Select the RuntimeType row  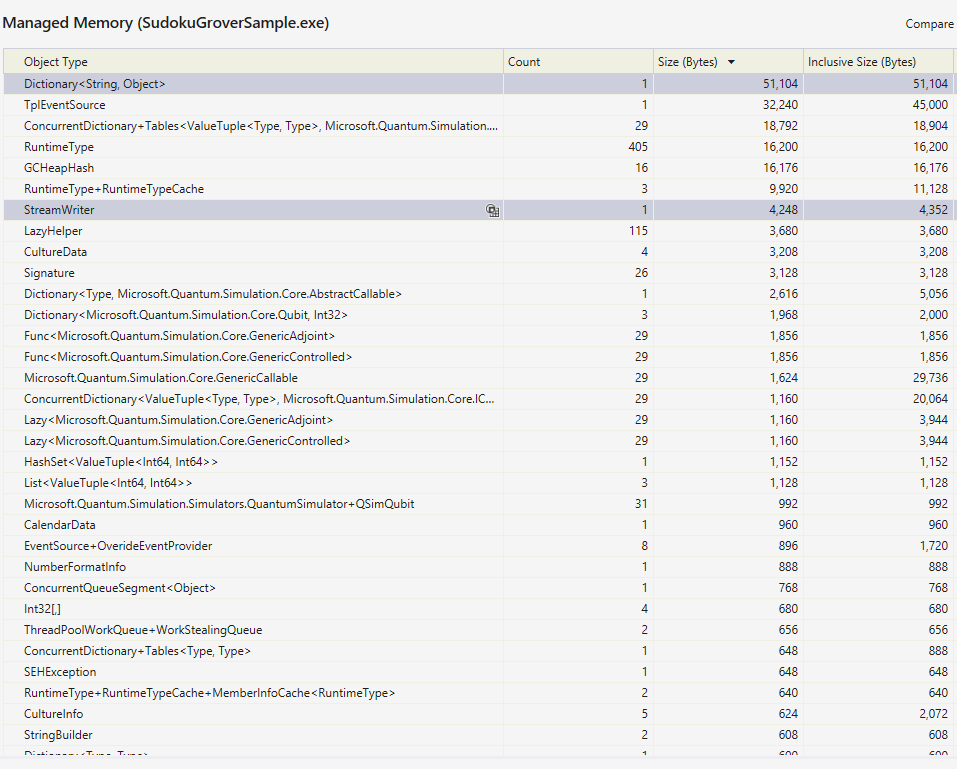[478, 147]
